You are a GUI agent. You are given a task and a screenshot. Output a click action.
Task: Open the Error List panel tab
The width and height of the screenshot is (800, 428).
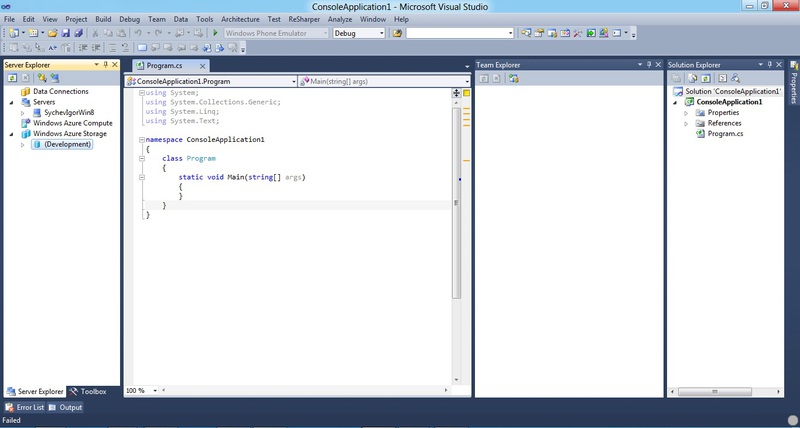point(25,407)
